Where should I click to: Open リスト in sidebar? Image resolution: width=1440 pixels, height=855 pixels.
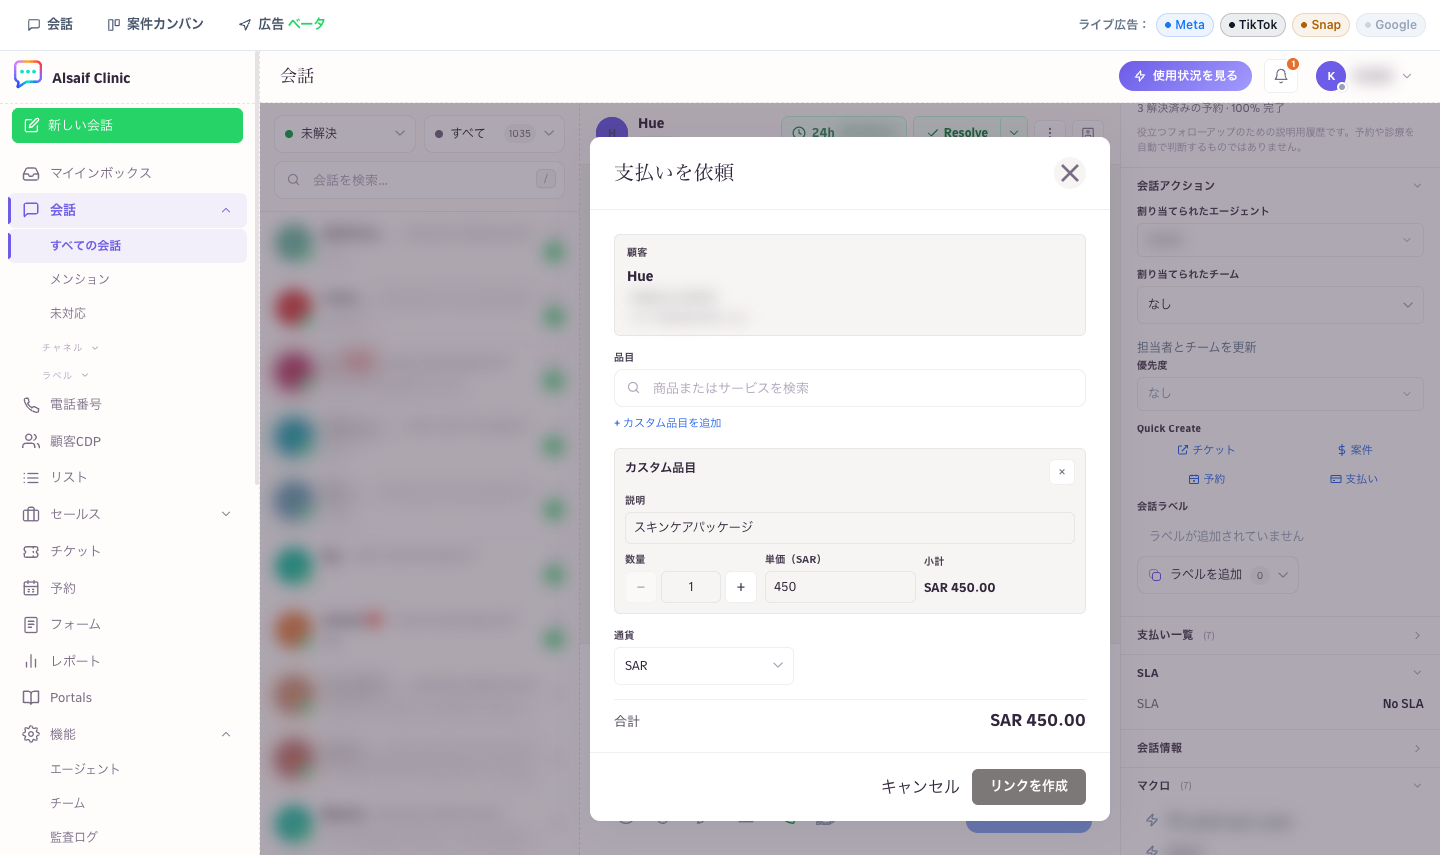[x=127, y=478]
